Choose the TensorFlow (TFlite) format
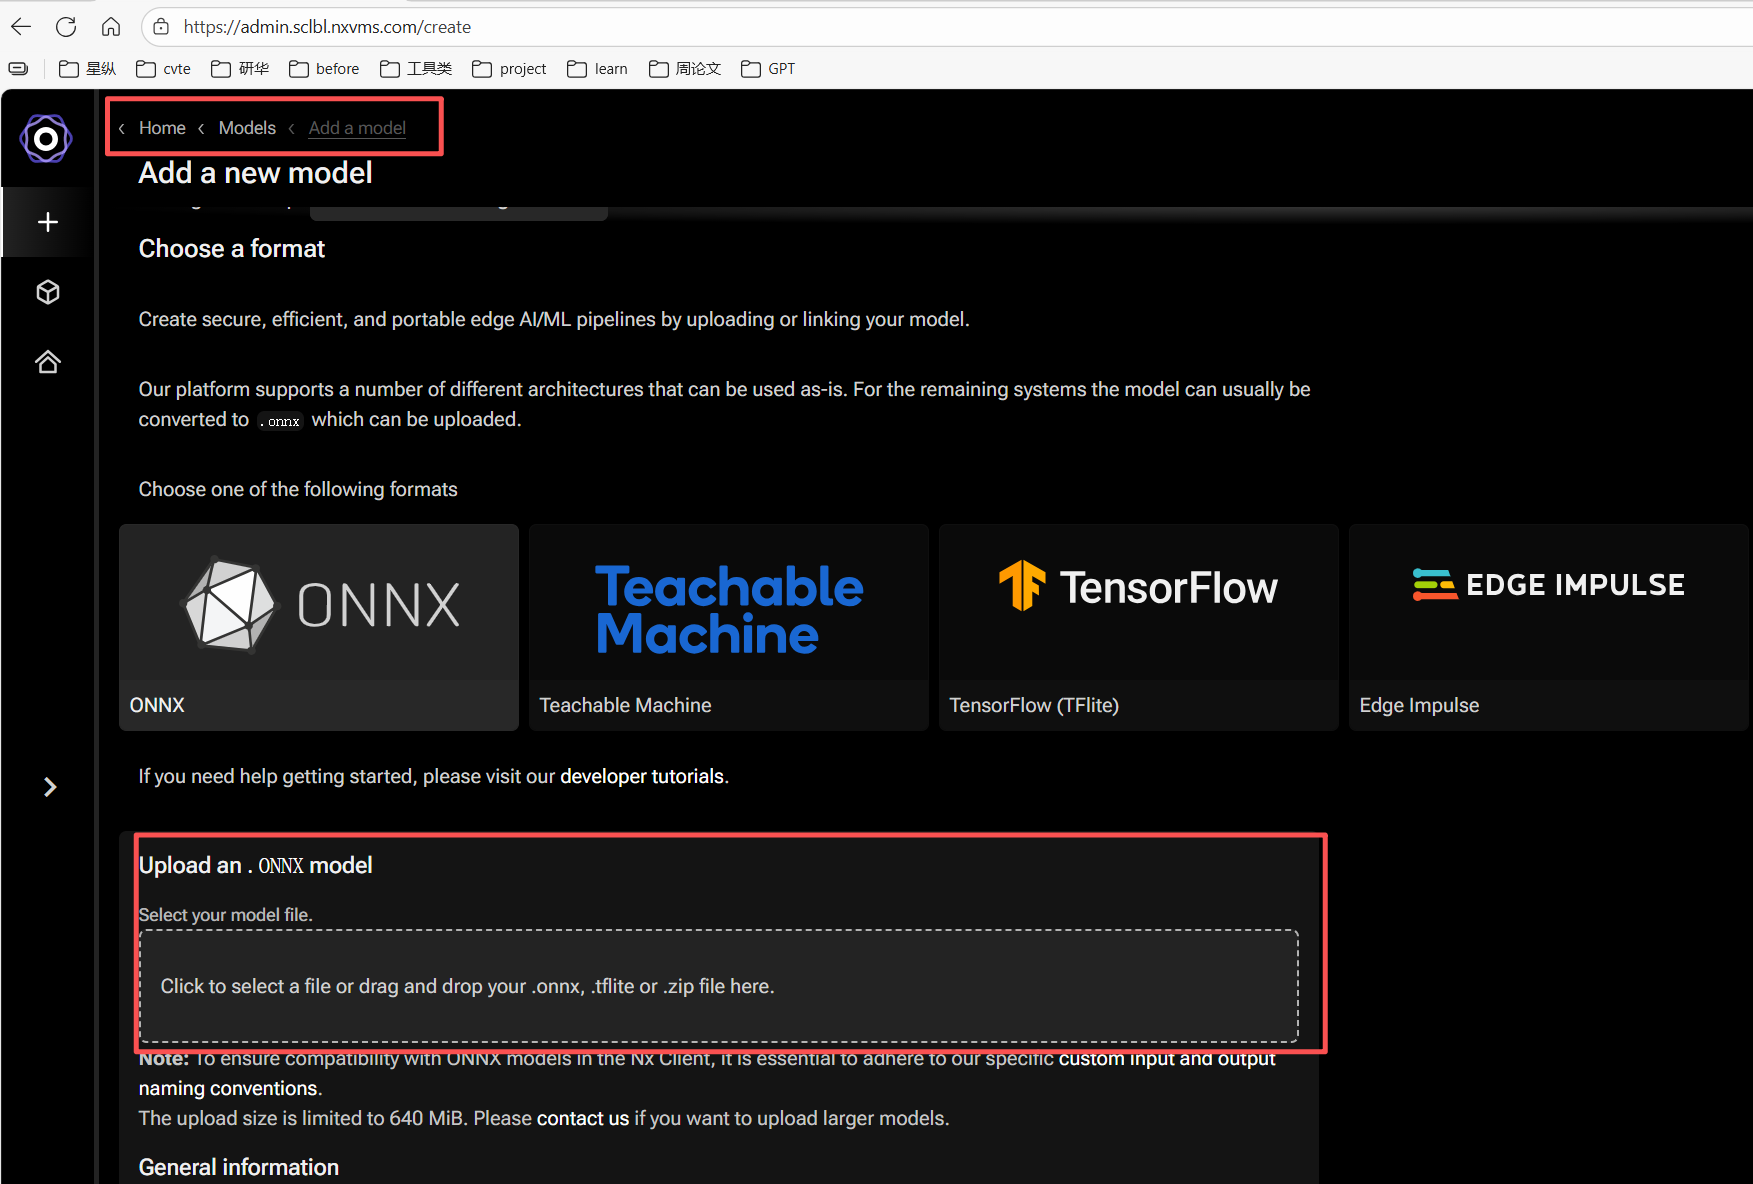The image size is (1753, 1184). click(x=1138, y=627)
